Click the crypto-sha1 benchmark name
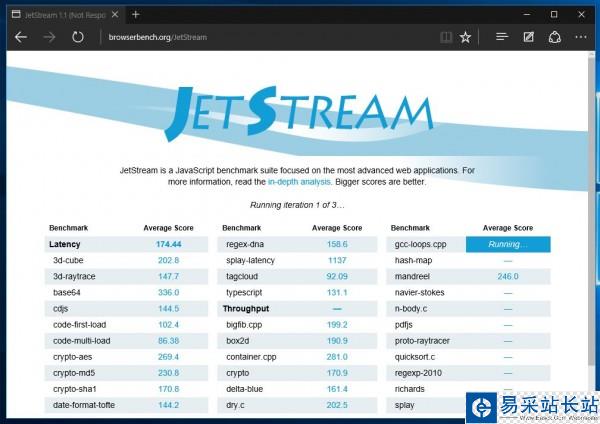The image size is (600, 424). tap(75, 389)
